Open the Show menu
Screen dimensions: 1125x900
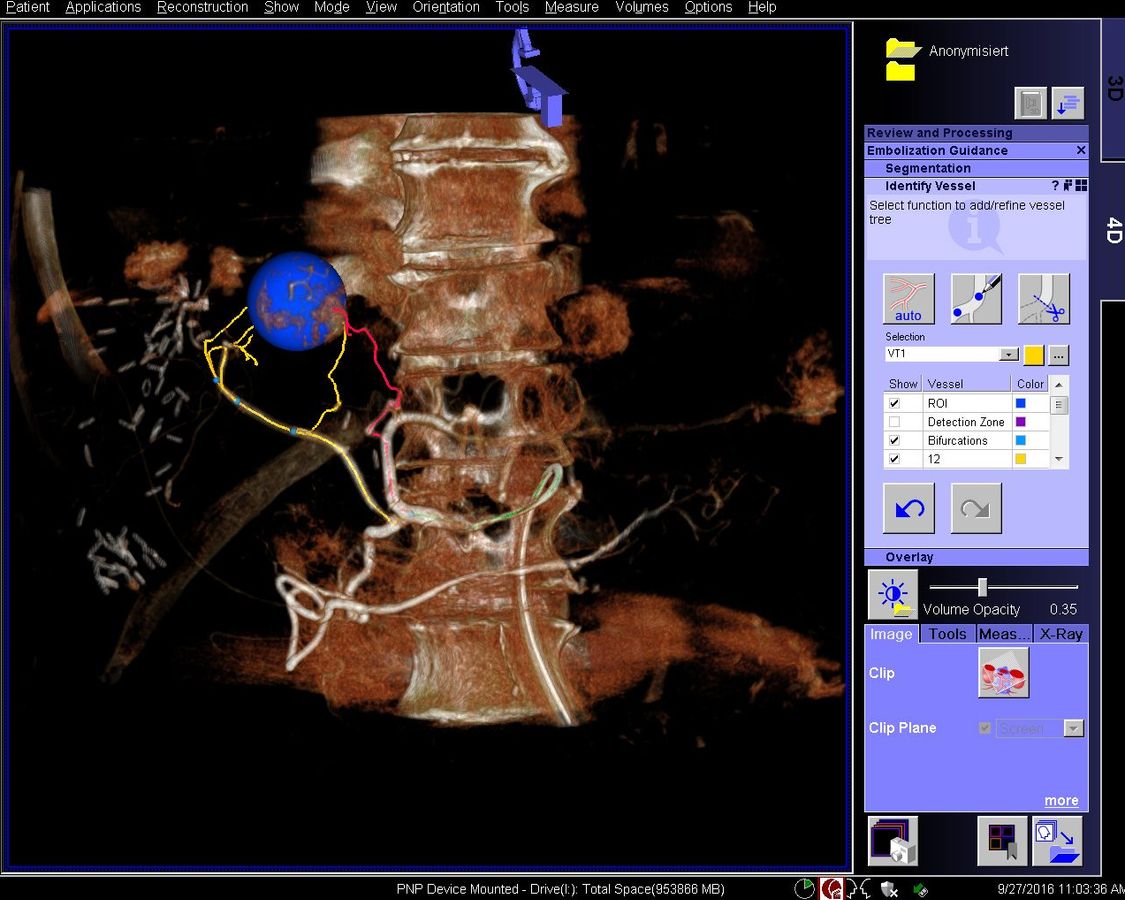tap(281, 8)
